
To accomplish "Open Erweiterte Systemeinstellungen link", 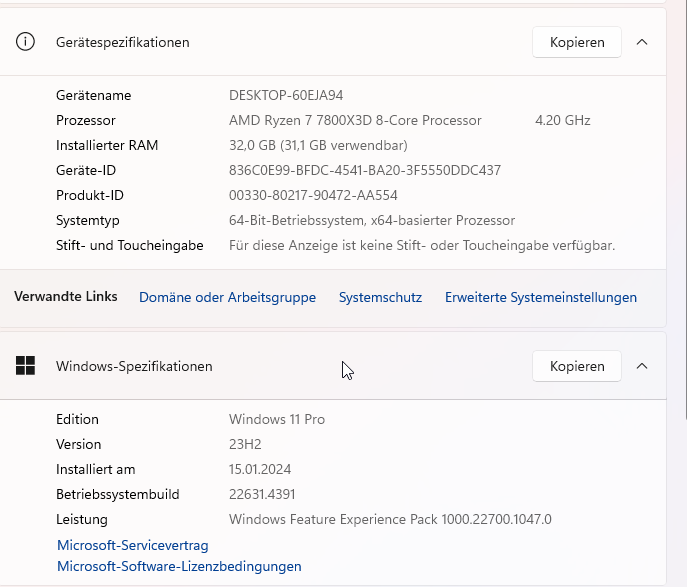I will [541, 297].
